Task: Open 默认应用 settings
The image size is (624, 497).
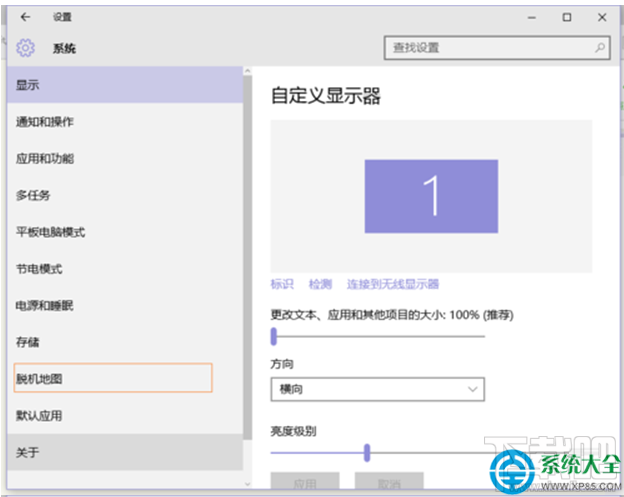Action: [125, 415]
